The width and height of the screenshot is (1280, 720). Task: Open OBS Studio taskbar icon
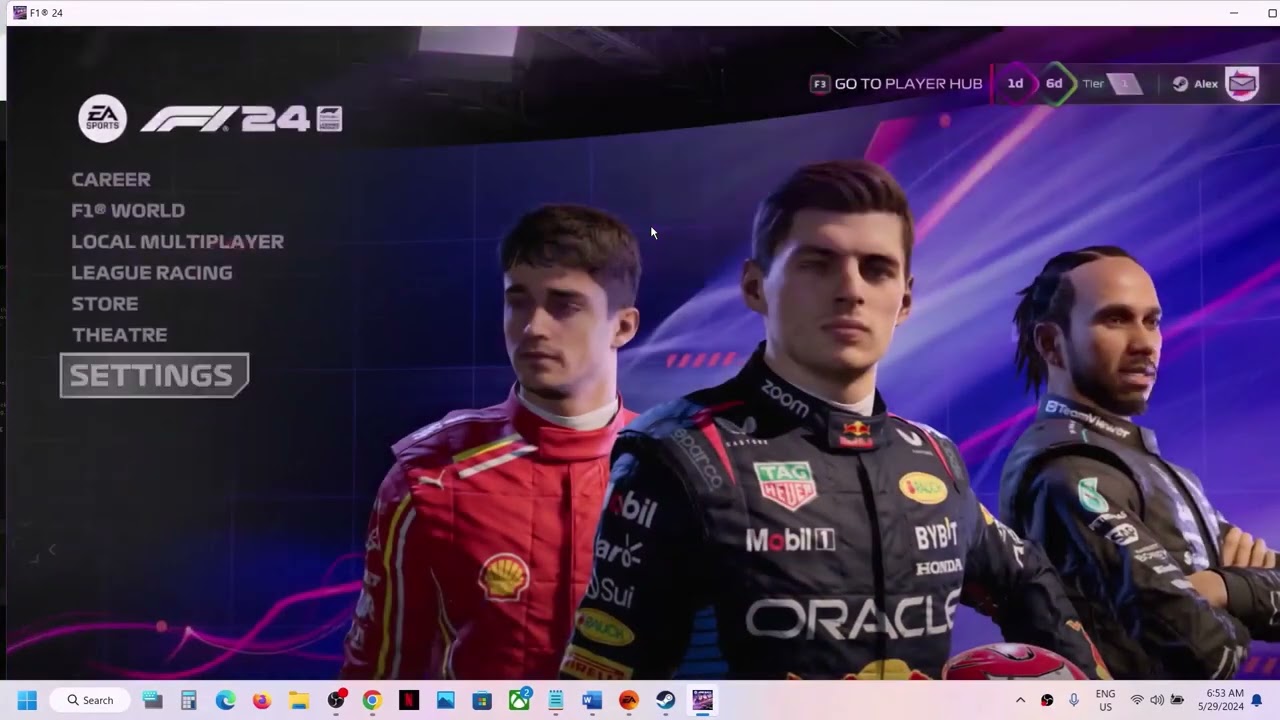(x=336, y=700)
